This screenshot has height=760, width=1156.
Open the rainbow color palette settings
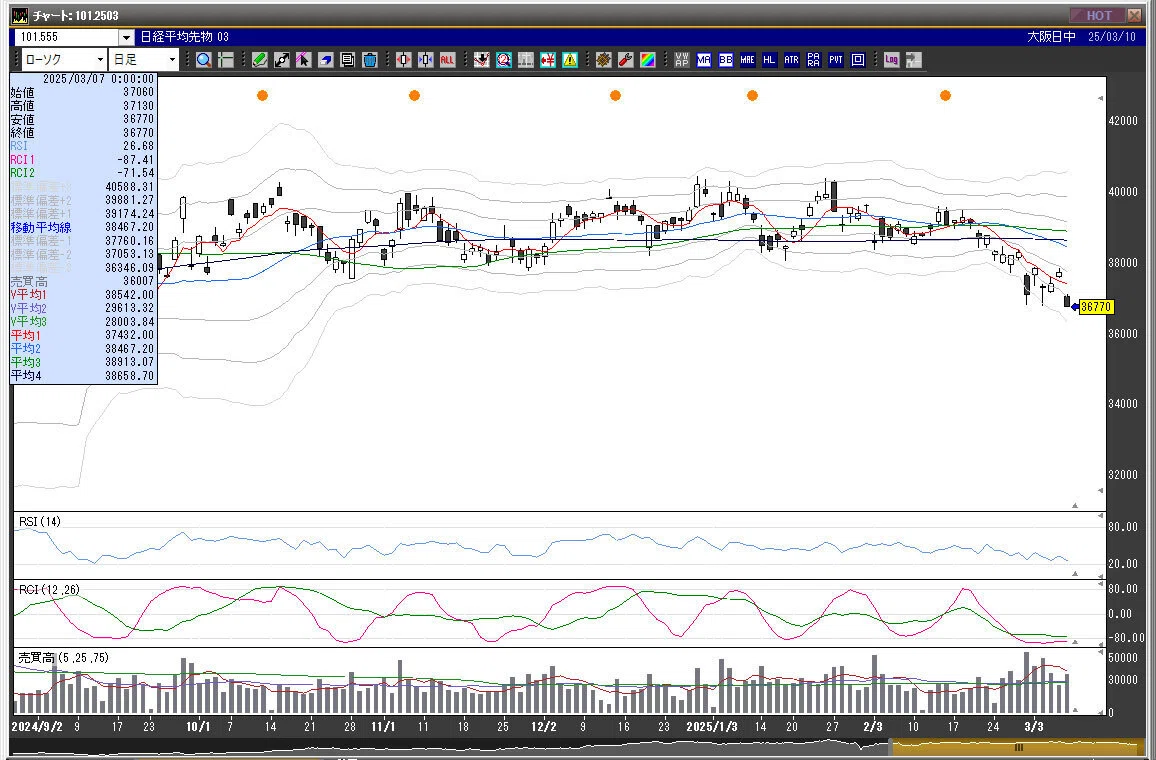tap(648, 60)
